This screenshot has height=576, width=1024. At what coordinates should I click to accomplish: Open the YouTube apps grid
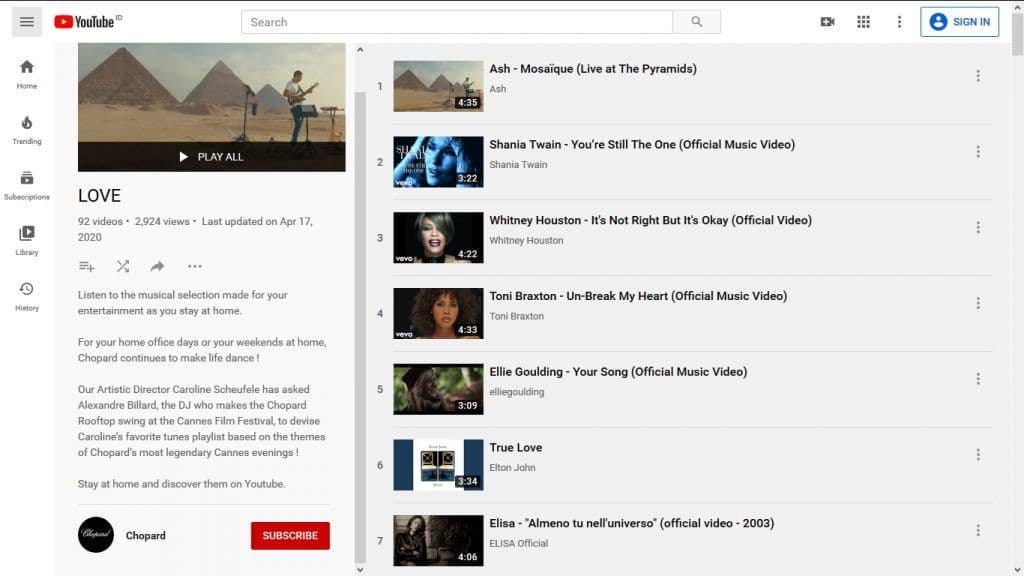(x=863, y=22)
